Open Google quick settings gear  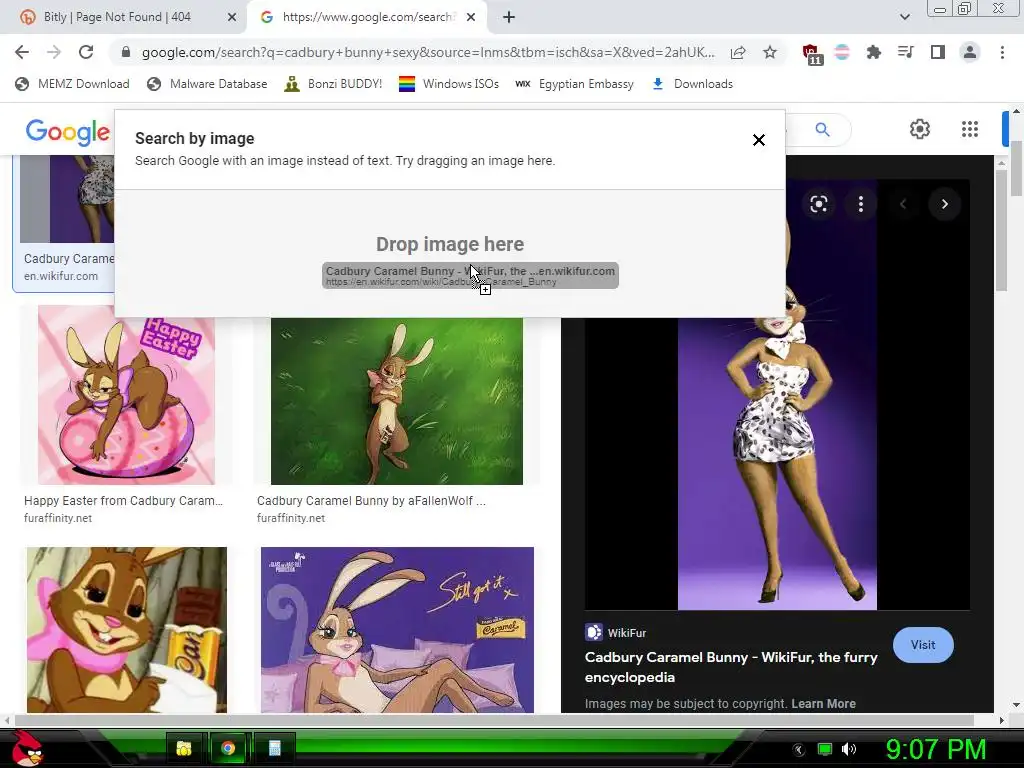[x=920, y=129]
